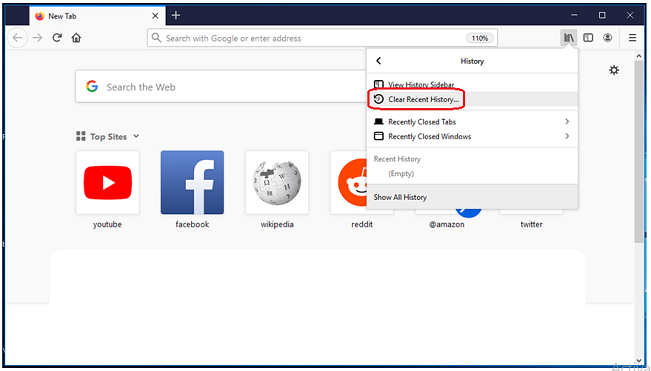The image size is (651, 371).
Task: Open the Firefox Account icon
Action: (607, 38)
